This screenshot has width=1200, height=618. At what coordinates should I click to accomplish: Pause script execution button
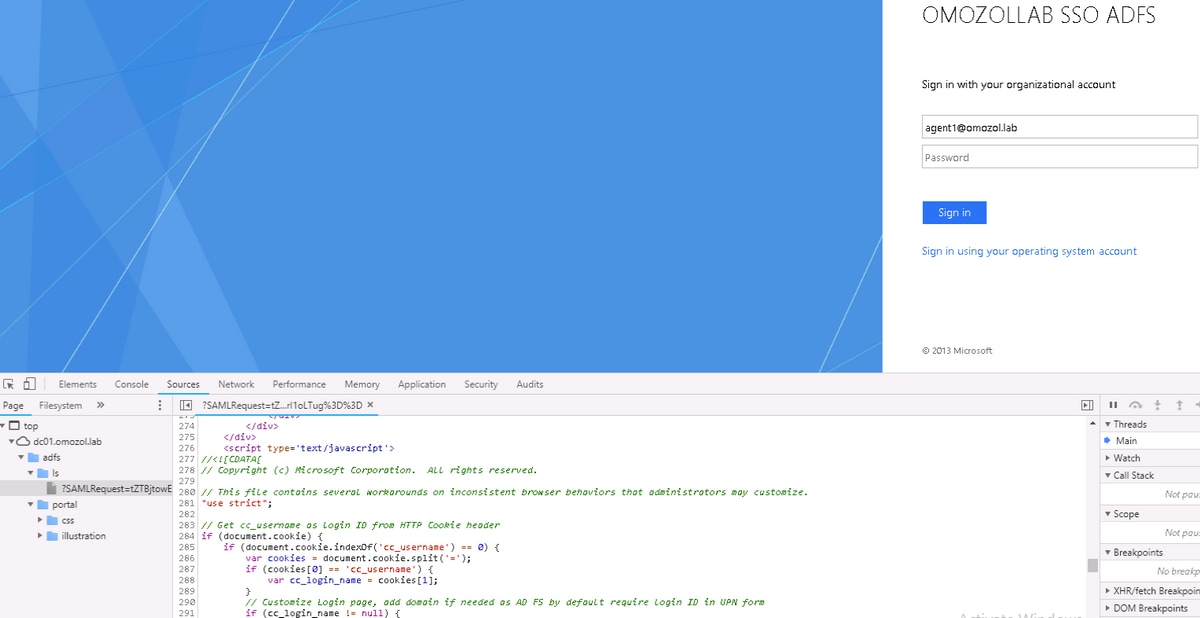click(x=1113, y=405)
